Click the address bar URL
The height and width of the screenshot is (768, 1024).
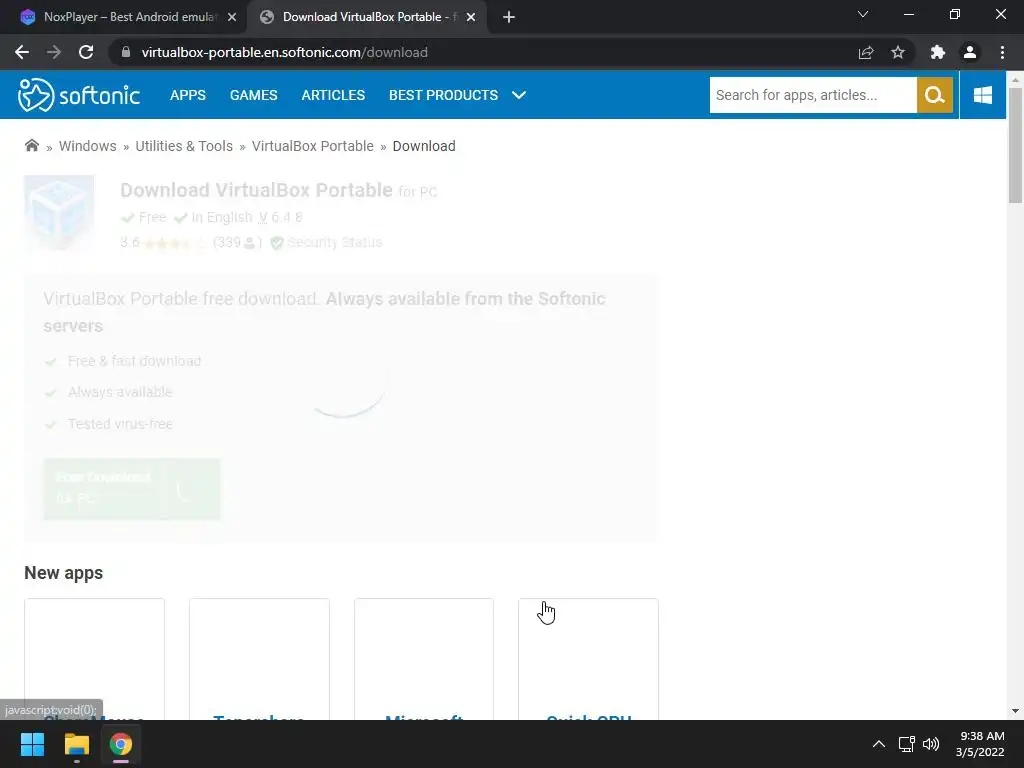pyautogui.click(x=285, y=52)
